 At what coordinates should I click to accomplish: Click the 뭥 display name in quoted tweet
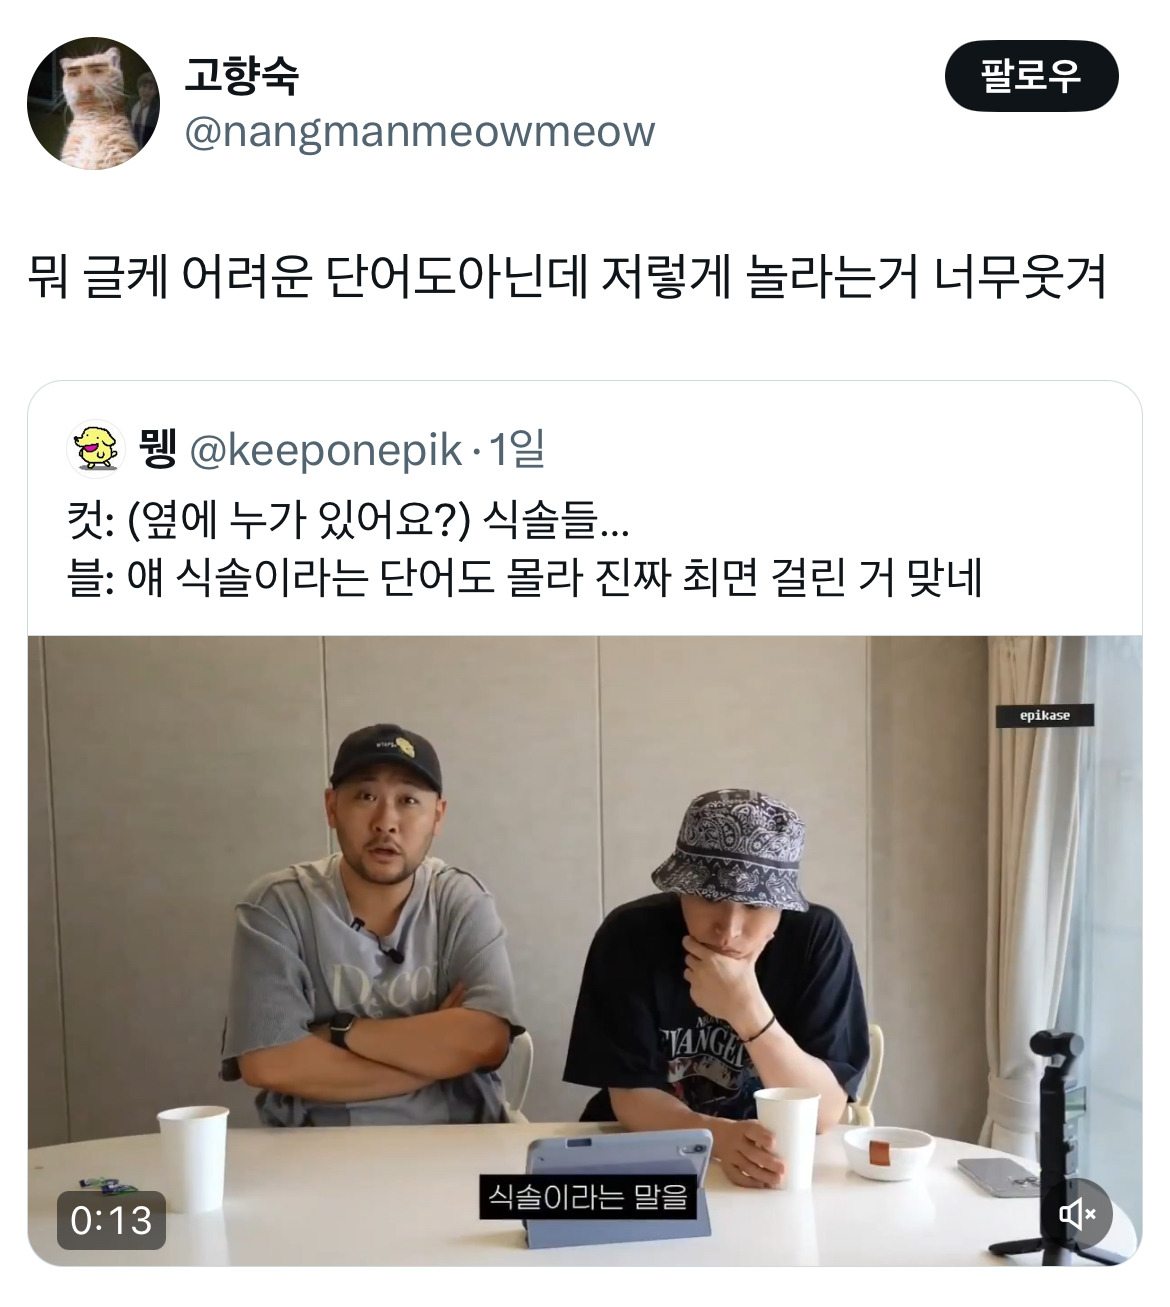tap(156, 450)
